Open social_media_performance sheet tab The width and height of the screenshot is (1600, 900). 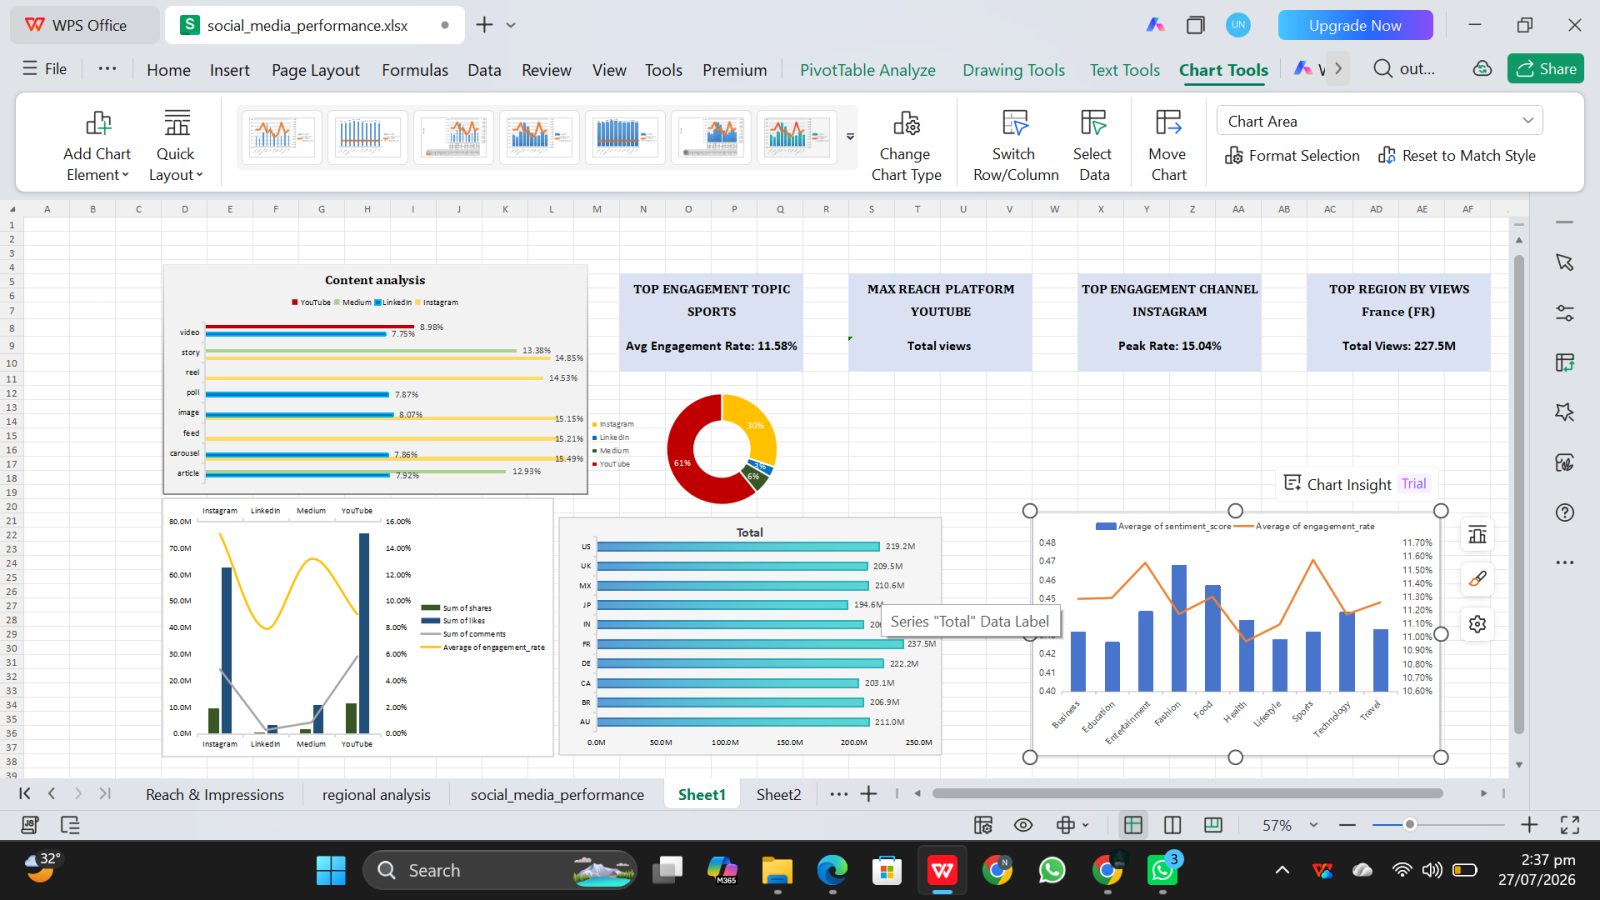pyautogui.click(x=557, y=794)
